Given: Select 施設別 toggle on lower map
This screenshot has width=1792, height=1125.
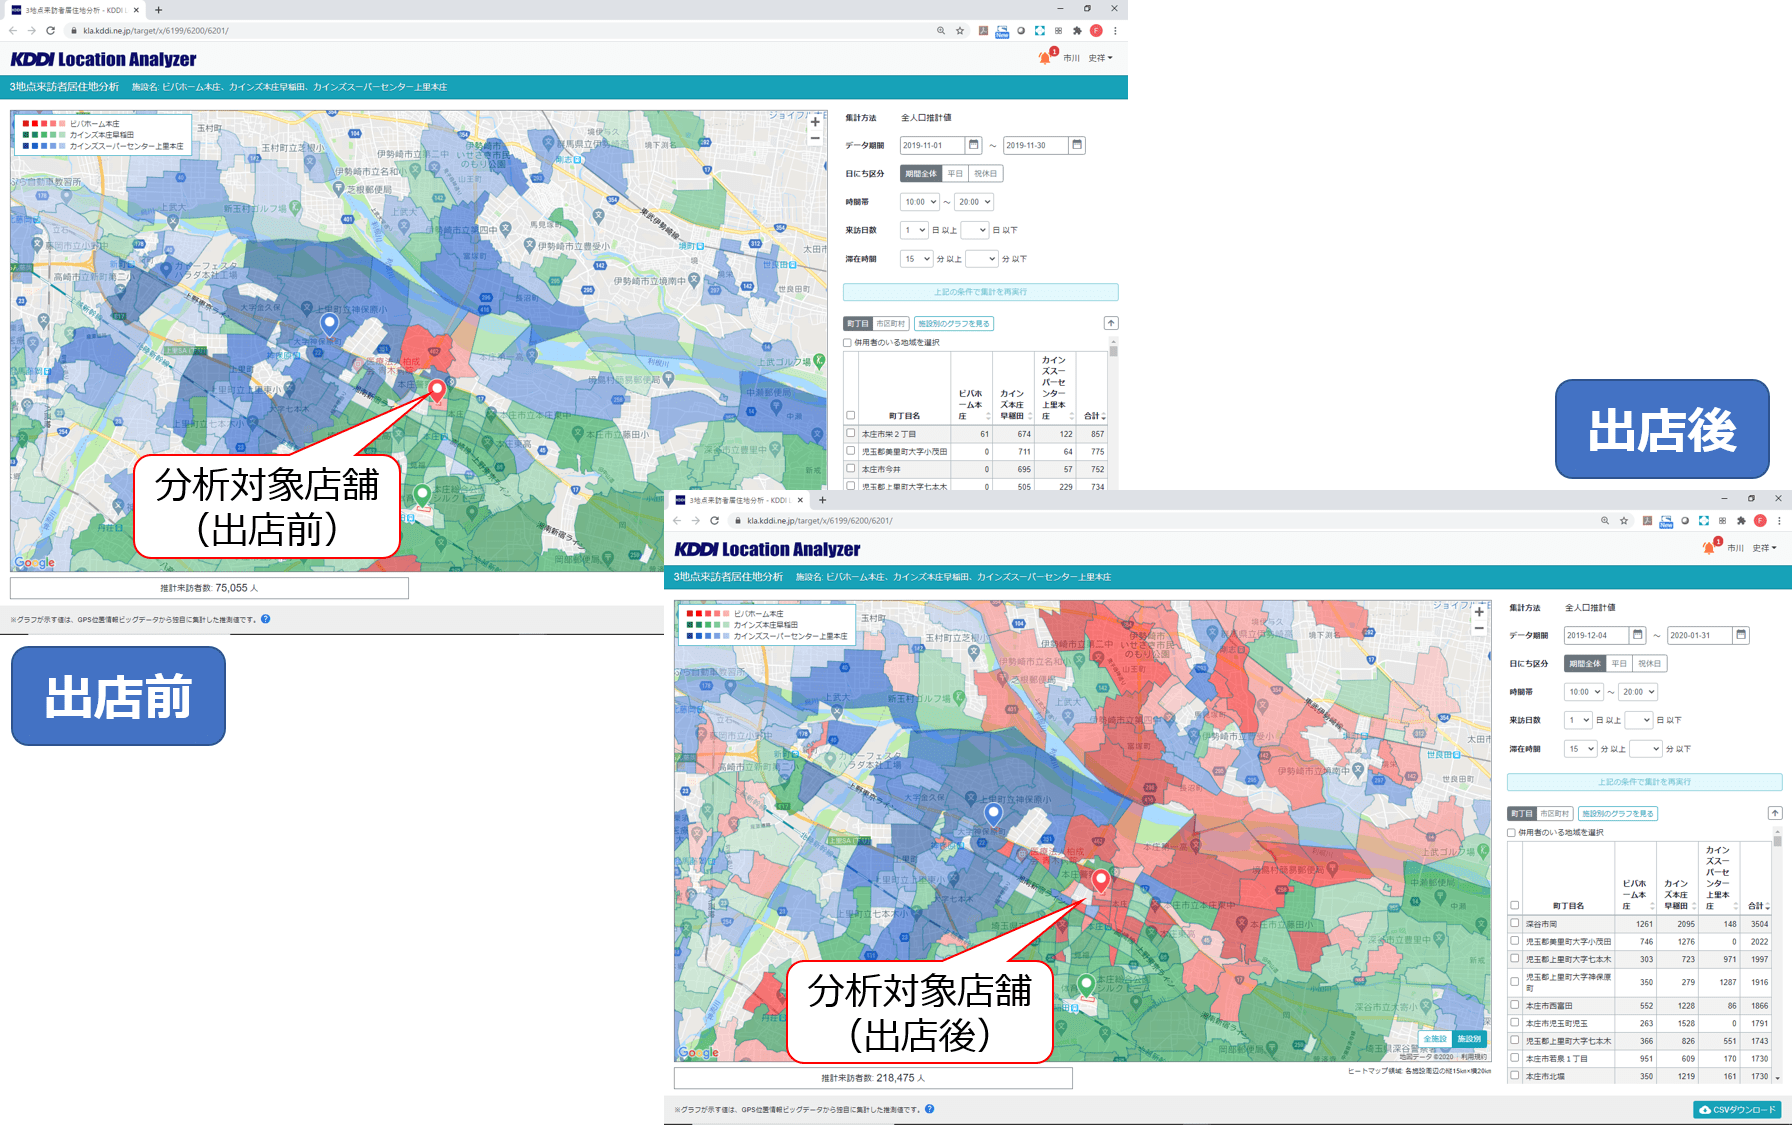Looking at the screenshot, I should click(1469, 1039).
